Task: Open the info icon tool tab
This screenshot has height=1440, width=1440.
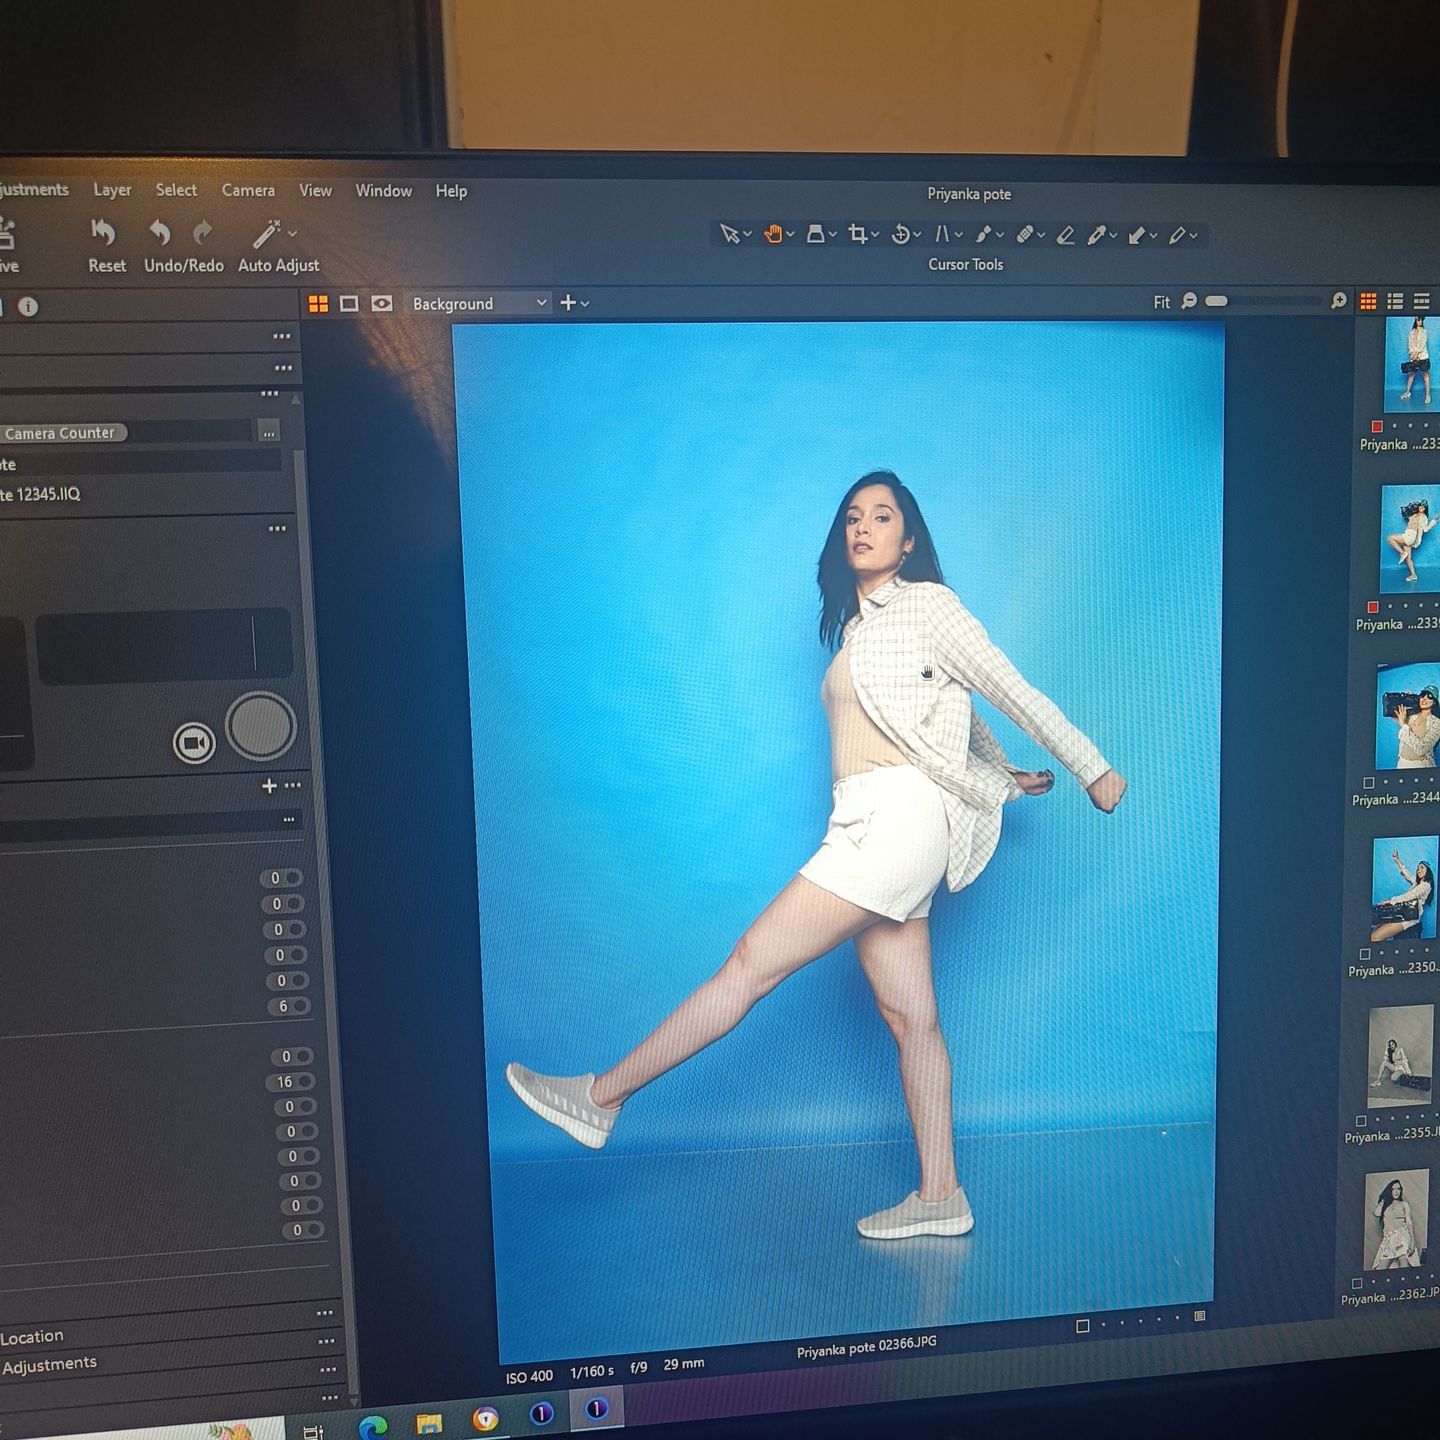Action: coord(28,307)
